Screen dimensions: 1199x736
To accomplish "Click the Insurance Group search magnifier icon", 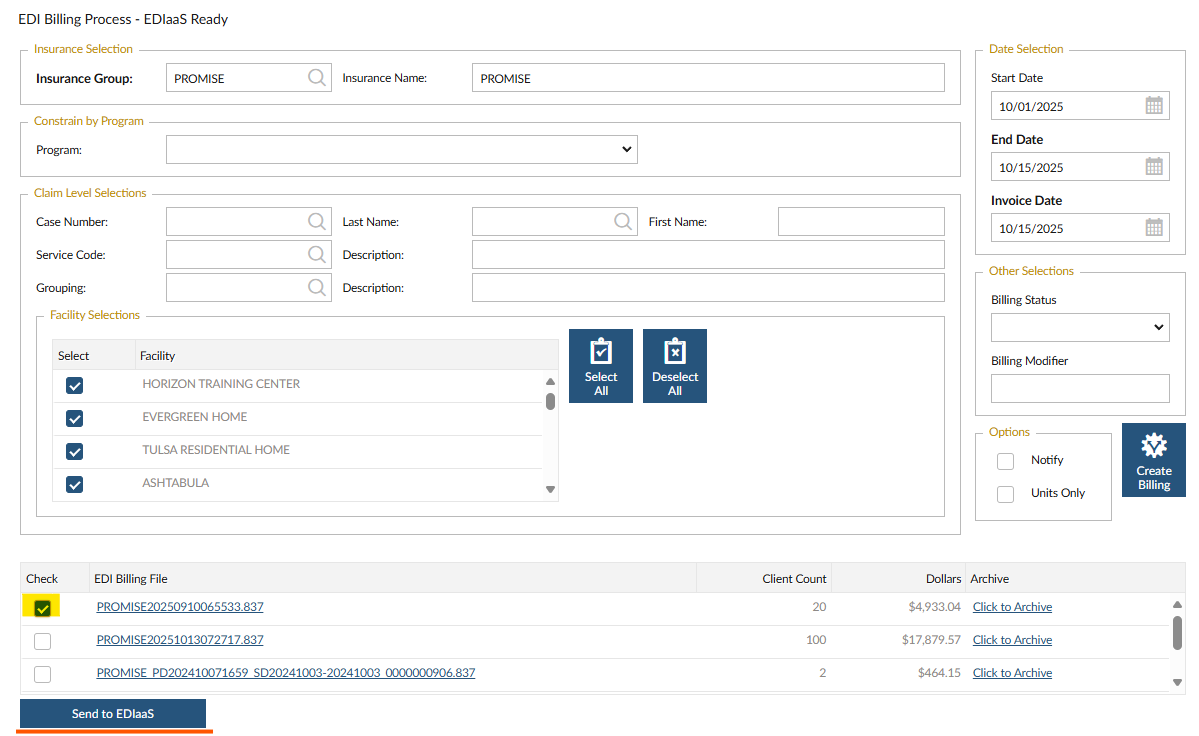I will click(316, 78).
